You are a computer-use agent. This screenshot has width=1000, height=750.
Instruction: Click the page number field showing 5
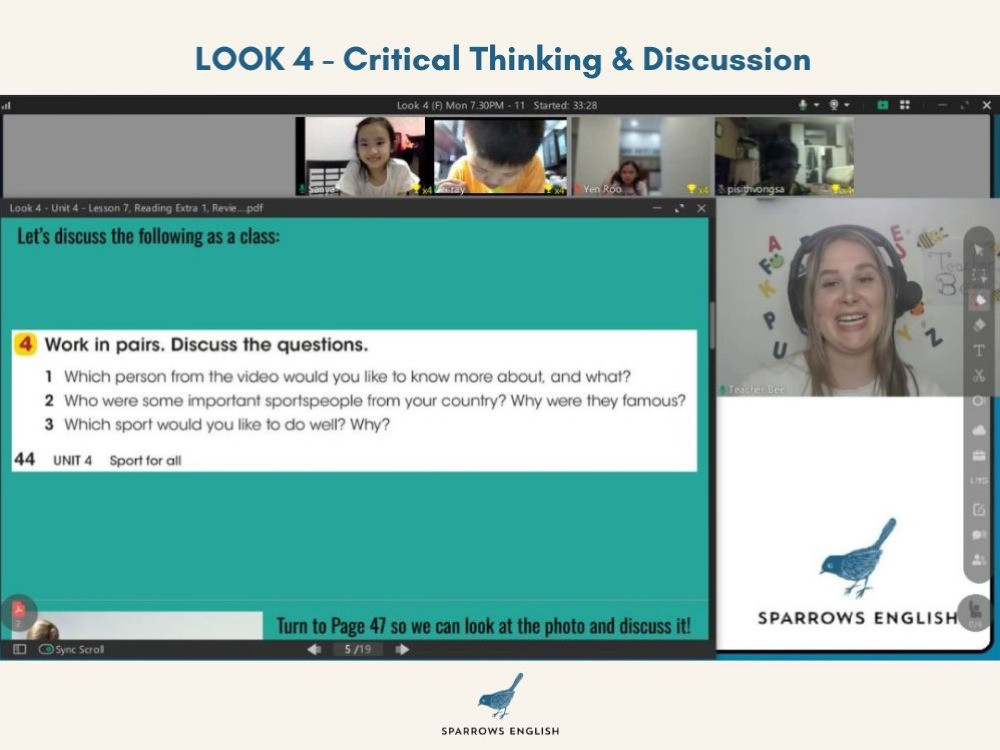(x=349, y=649)
